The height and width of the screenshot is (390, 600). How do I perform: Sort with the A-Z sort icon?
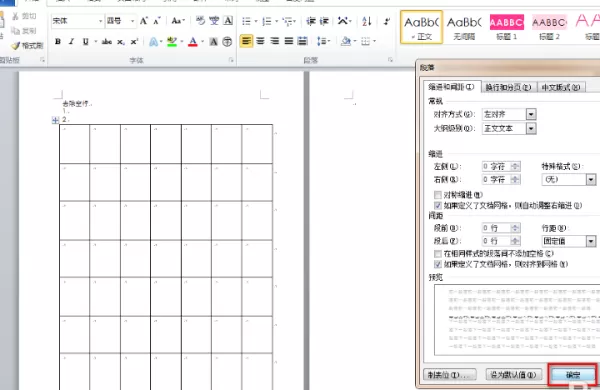[x=367, y=21]
